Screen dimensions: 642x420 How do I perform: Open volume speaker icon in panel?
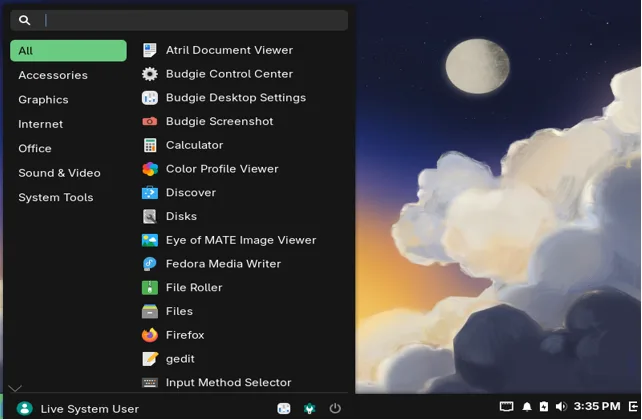(x=561, y=406)
